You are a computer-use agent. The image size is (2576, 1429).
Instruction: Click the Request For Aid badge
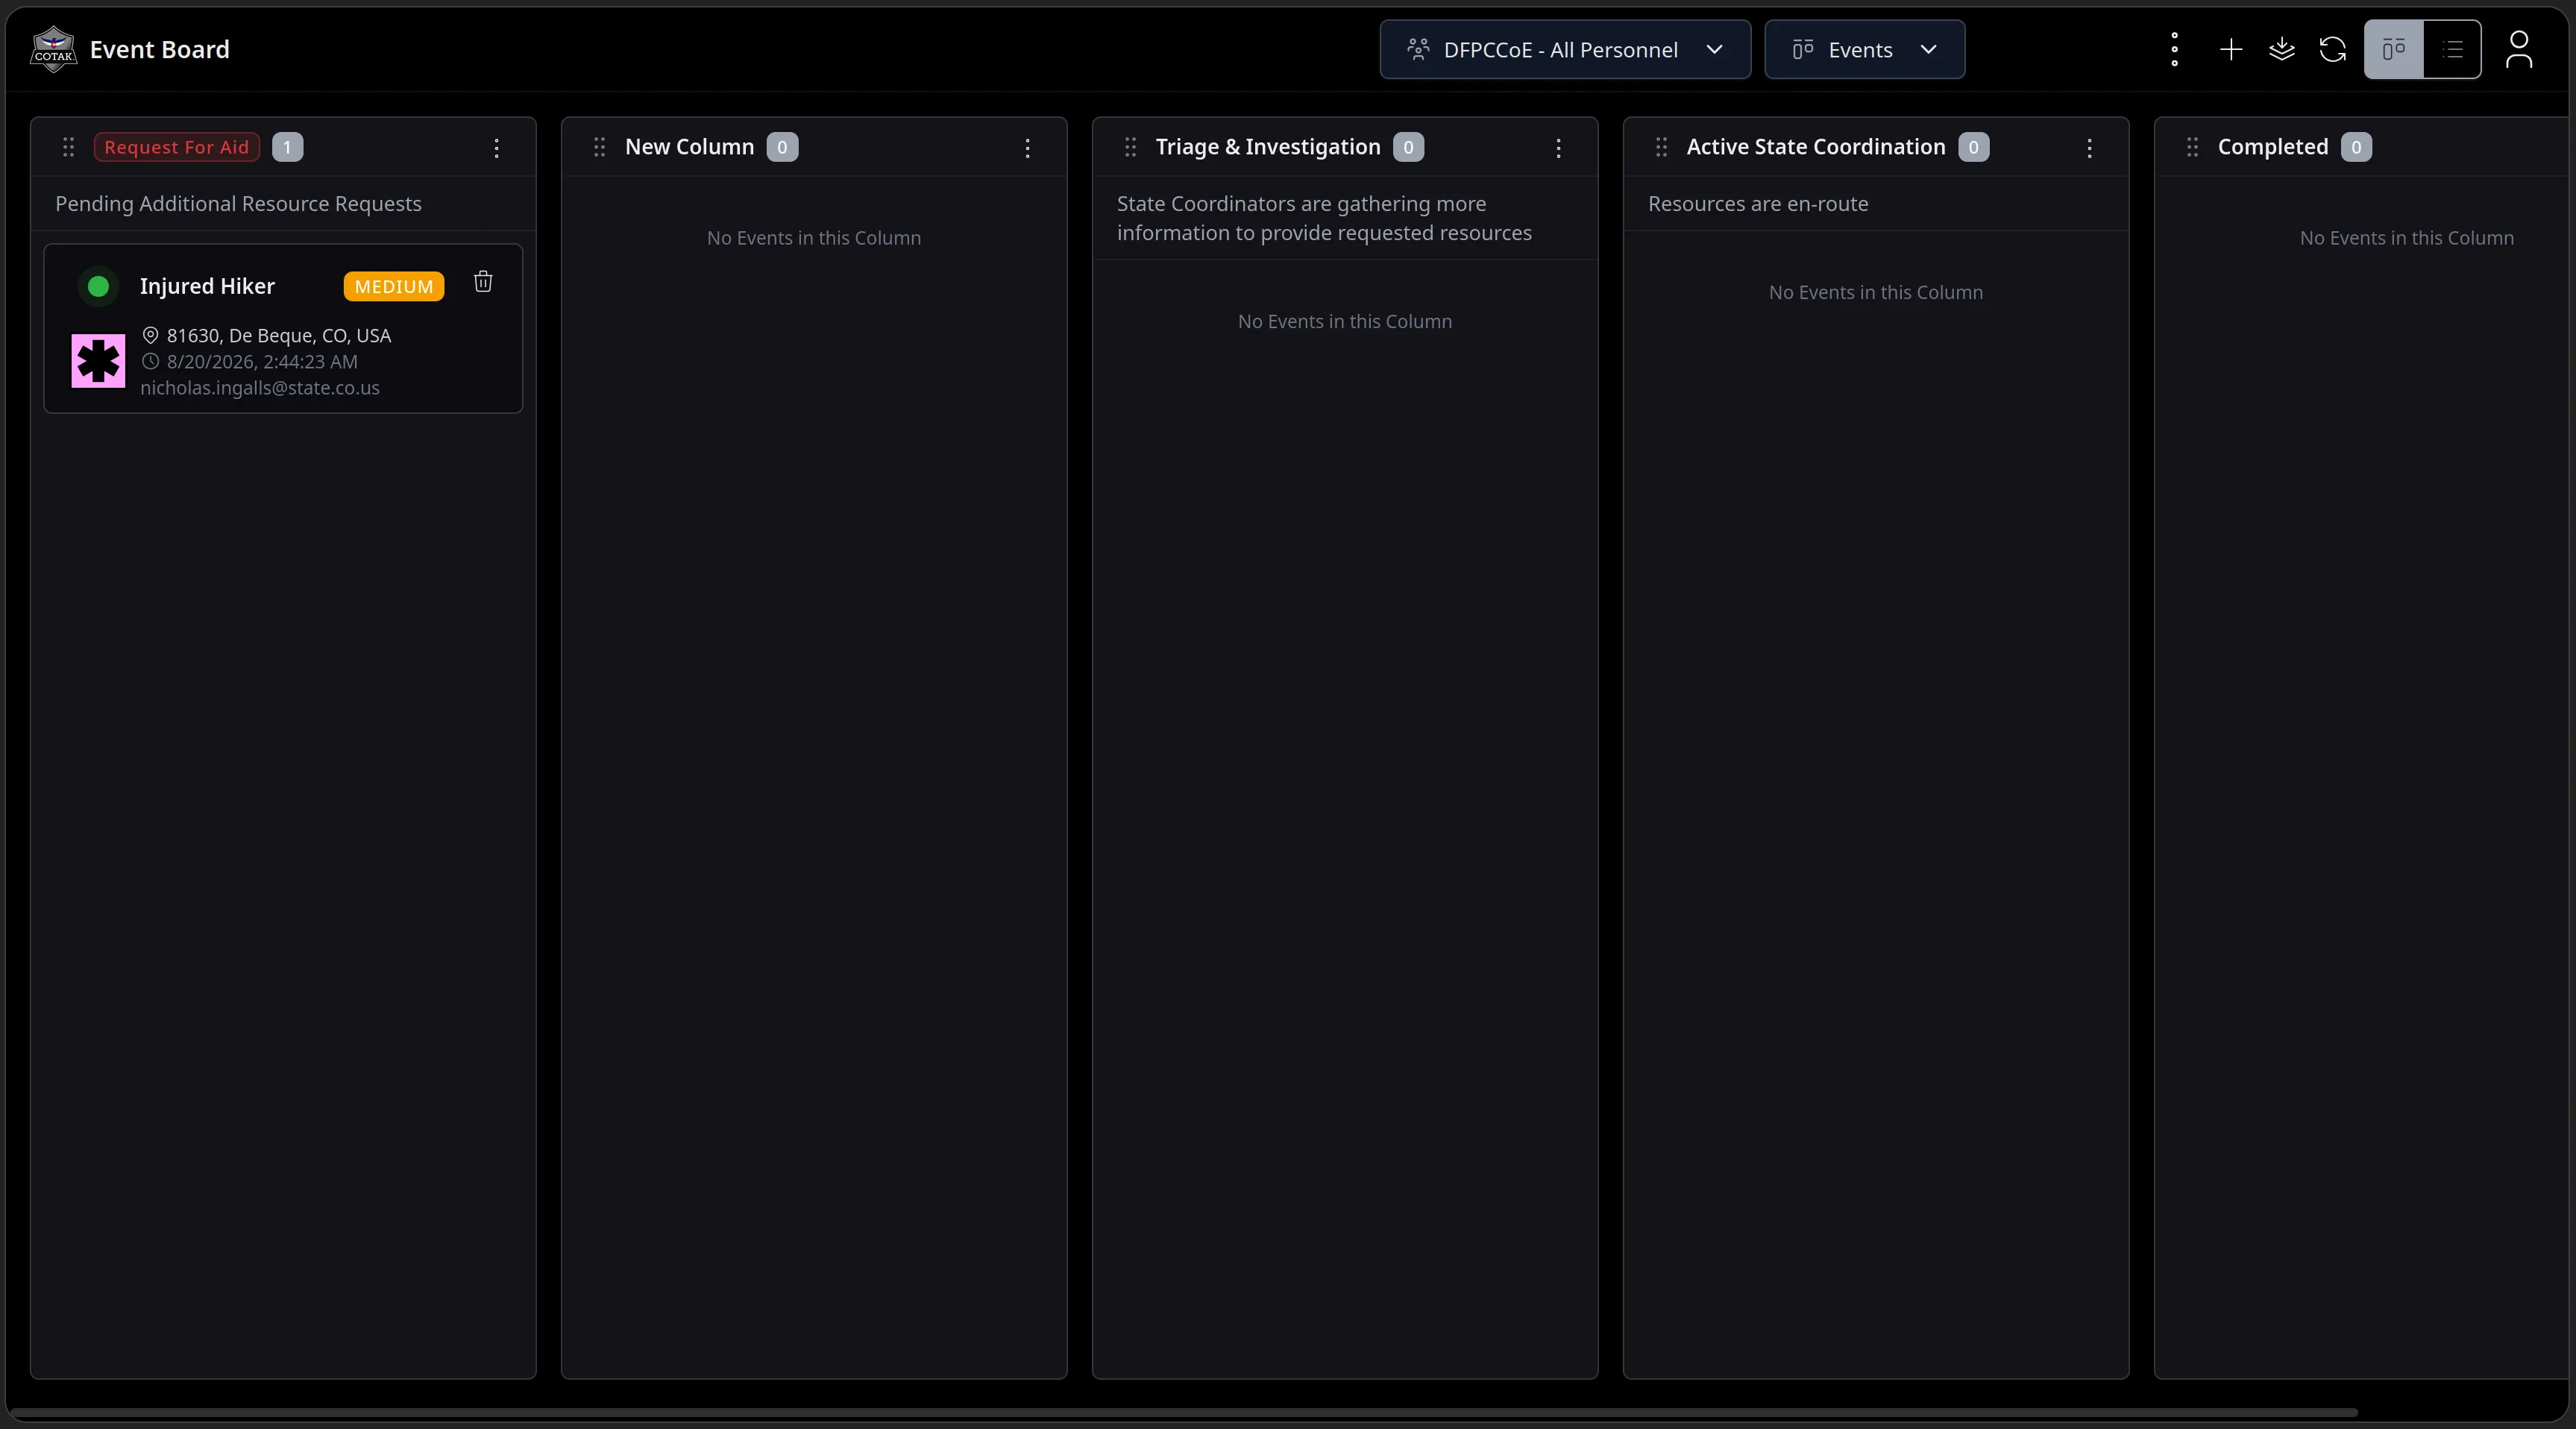point(177,147)
